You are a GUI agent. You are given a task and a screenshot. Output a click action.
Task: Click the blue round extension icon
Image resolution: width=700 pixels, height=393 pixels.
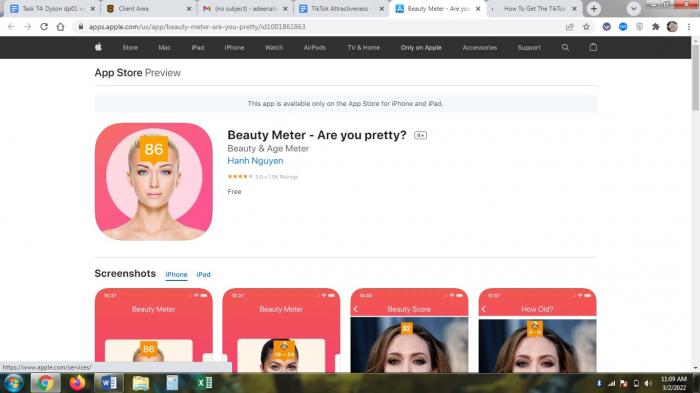pyautogui.click(x=623, y=27)
